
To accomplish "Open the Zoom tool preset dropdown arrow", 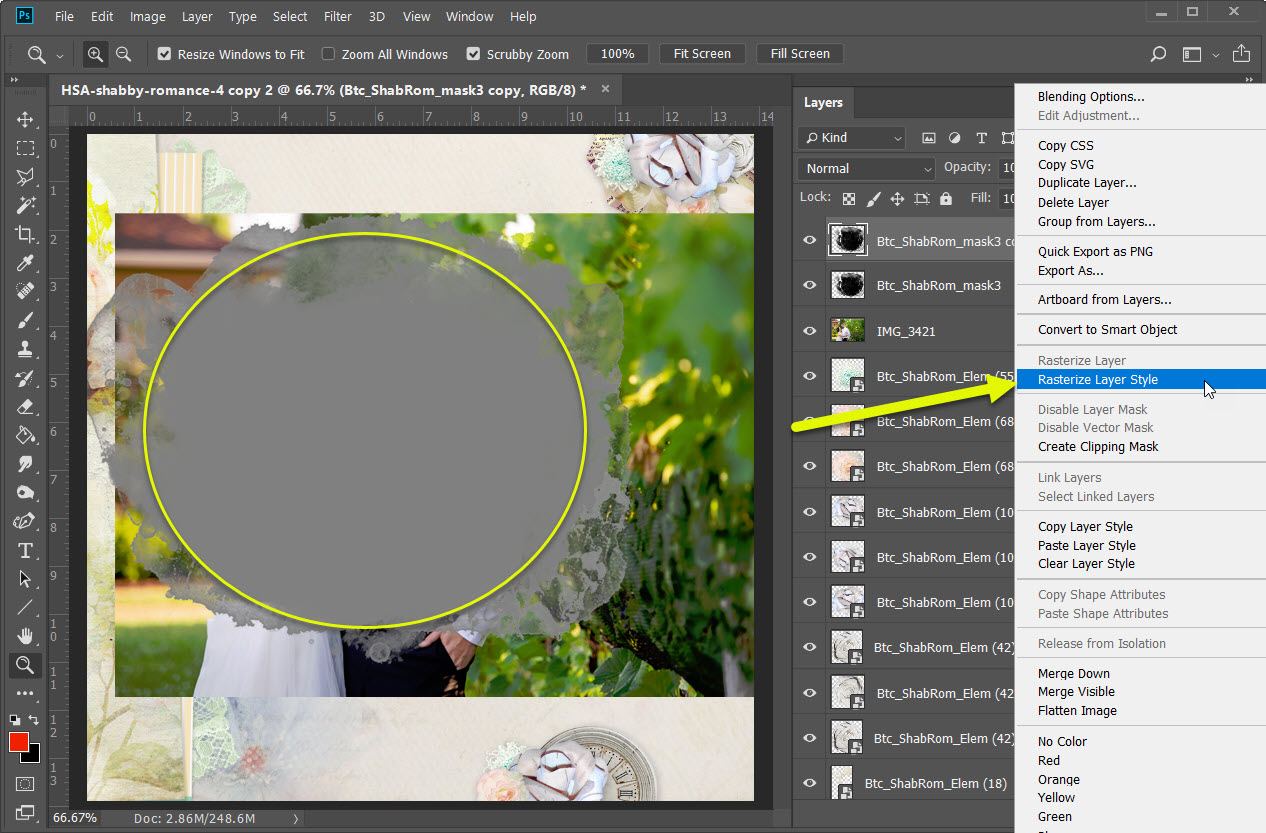I will [x=60, y=55].
